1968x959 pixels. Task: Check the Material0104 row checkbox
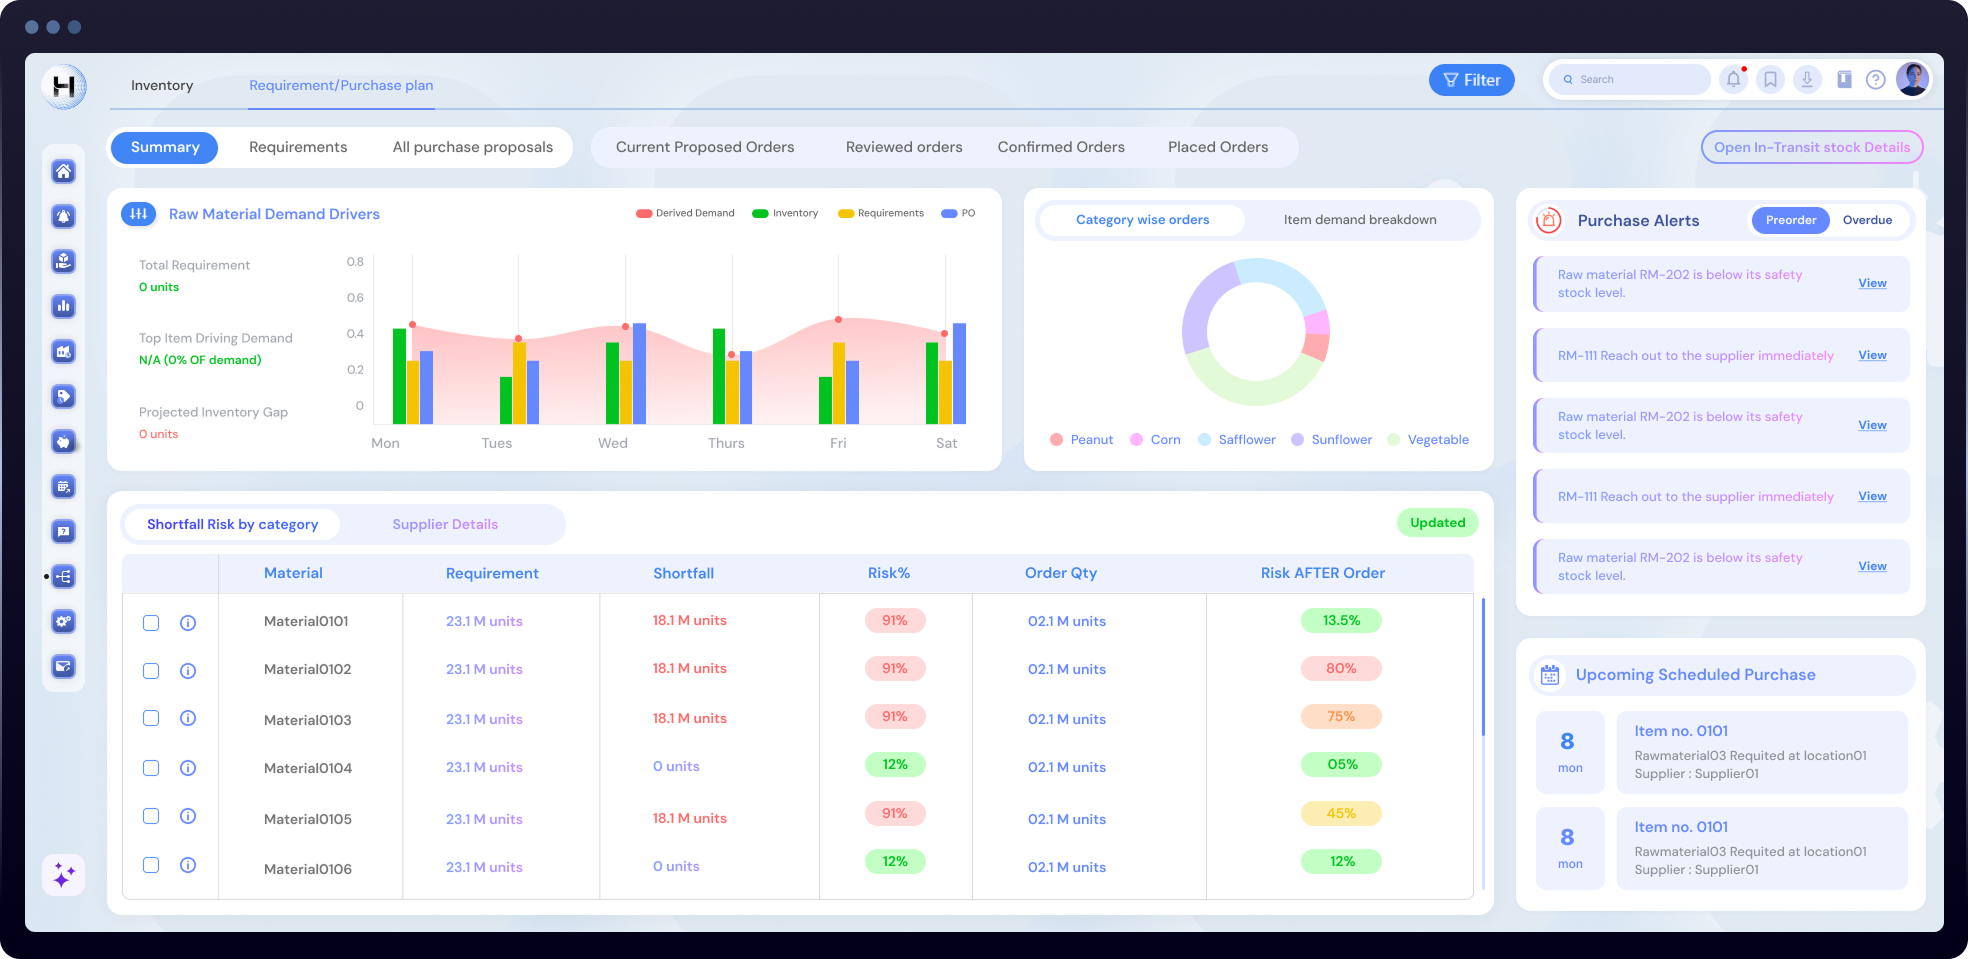[x=151, y=768]
